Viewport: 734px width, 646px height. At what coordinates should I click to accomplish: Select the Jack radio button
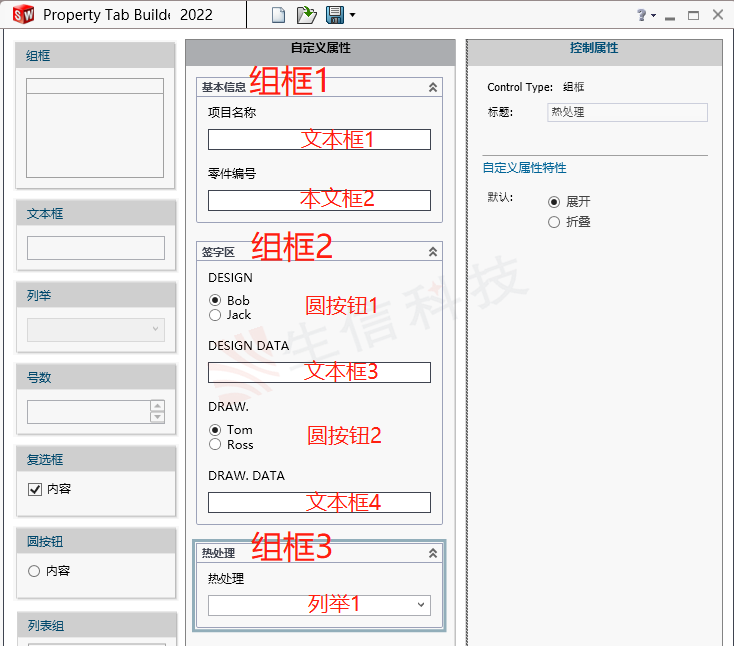tap(215, 315)
